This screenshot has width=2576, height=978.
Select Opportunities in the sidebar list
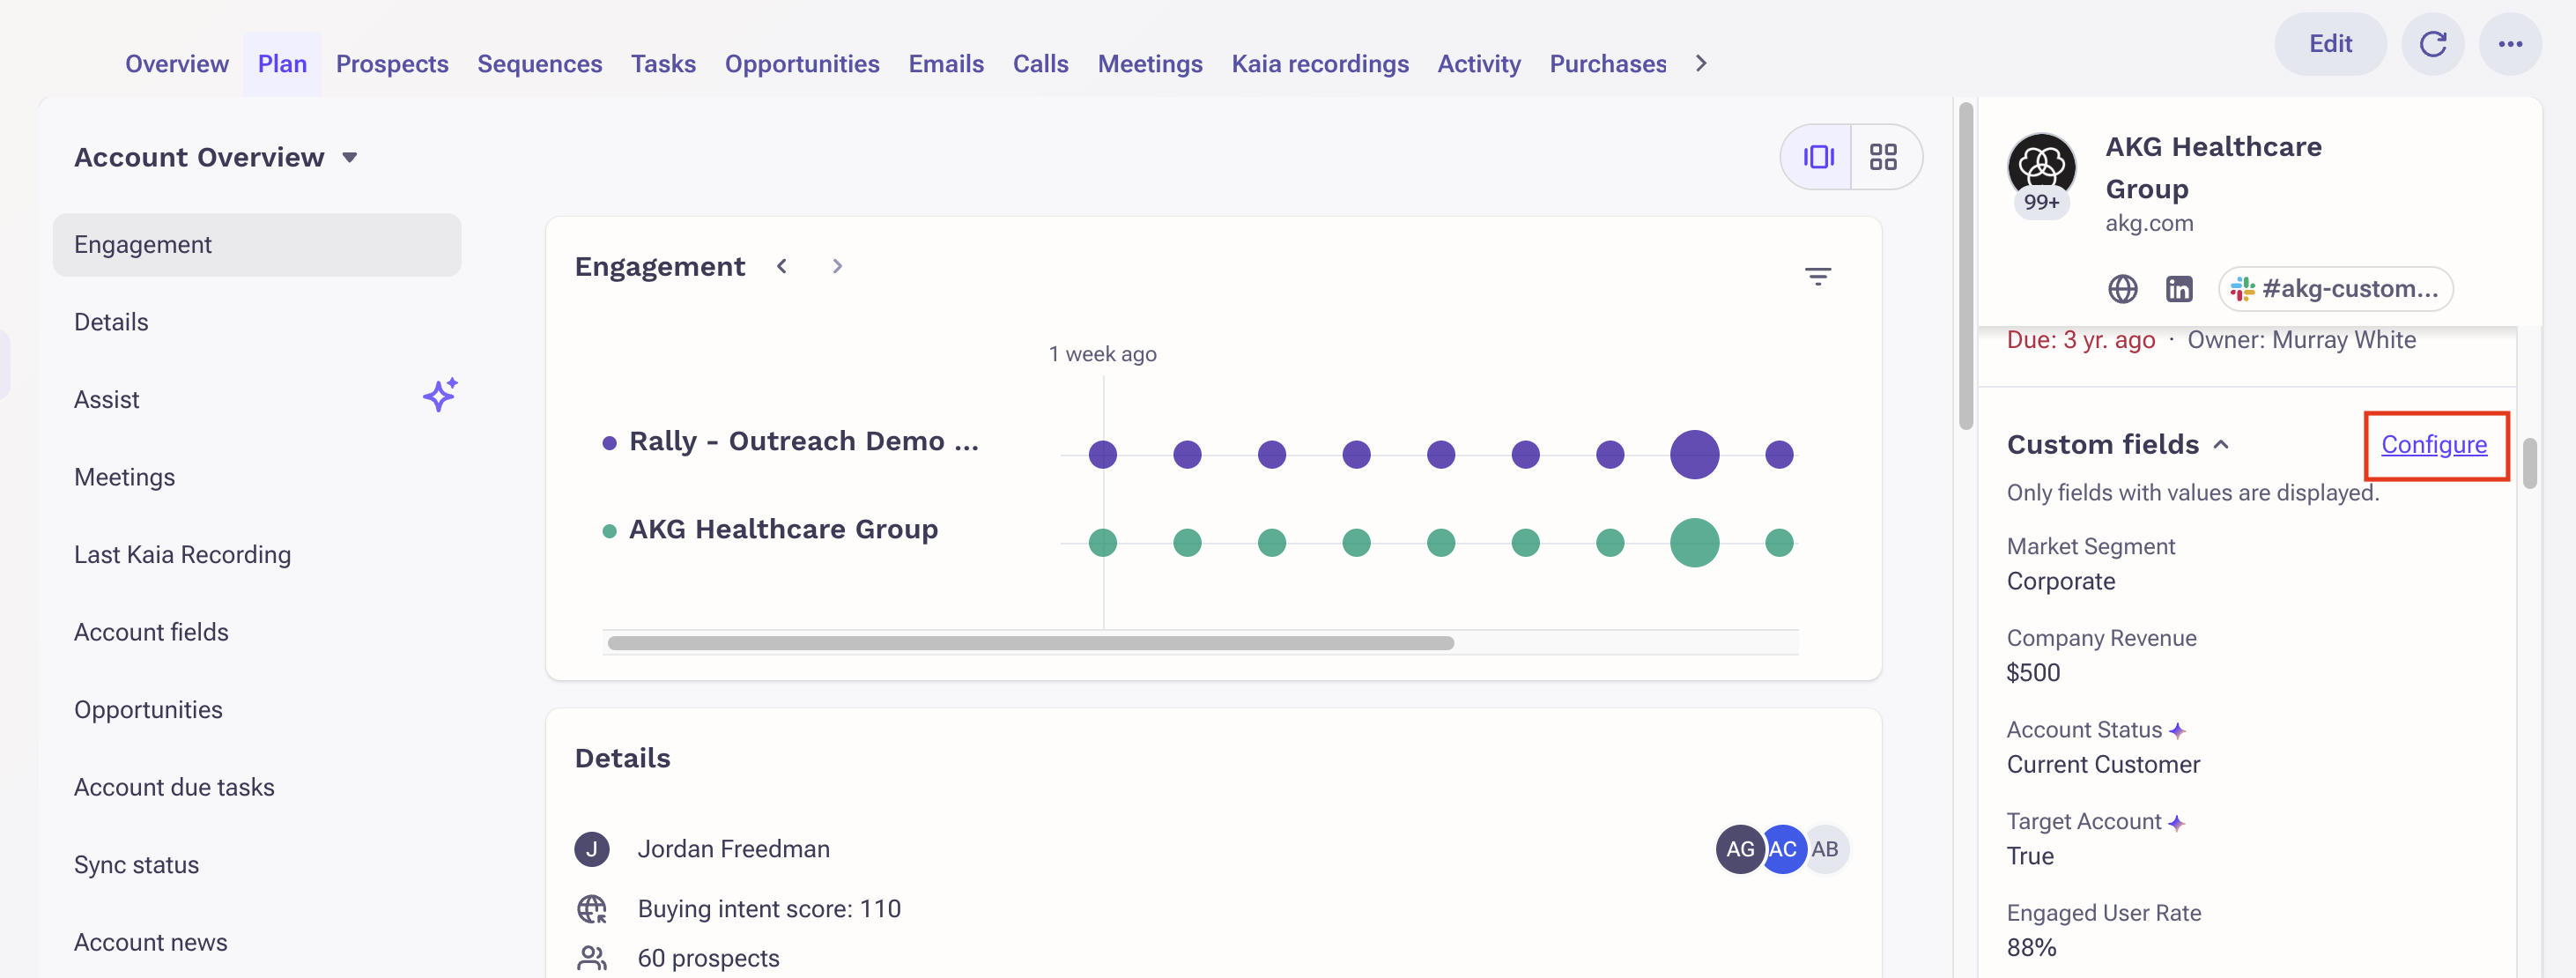tap(257, 710)
